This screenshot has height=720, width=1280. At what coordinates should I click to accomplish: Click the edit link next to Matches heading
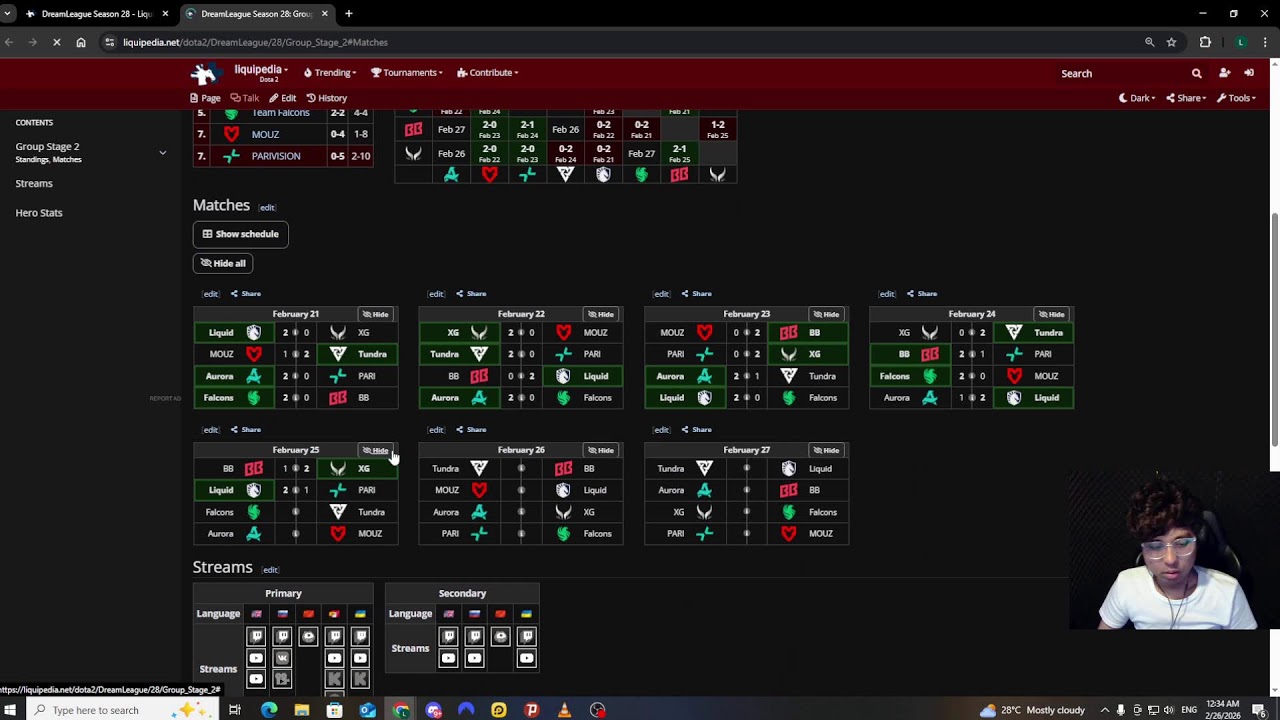[x=267, y=208]
